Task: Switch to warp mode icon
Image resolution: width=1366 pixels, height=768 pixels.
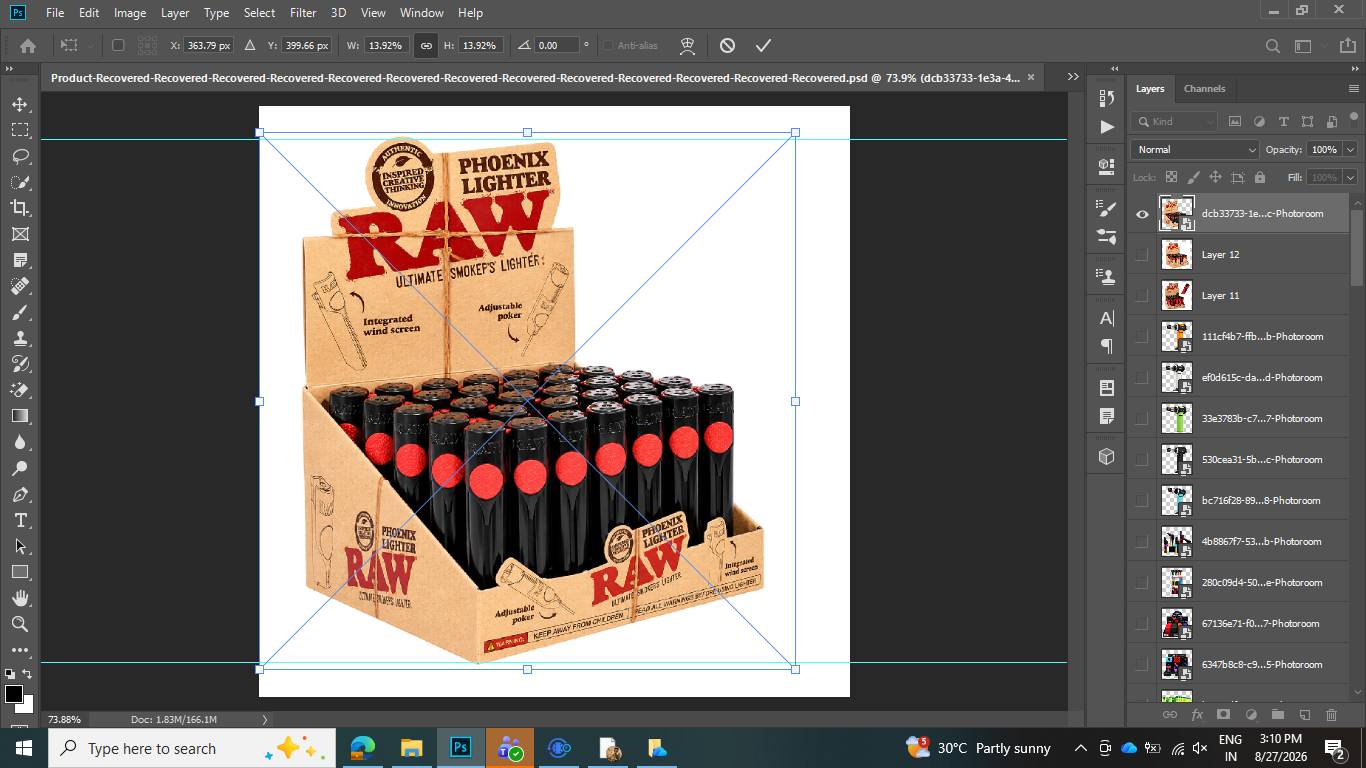Action: coord(687,45)
